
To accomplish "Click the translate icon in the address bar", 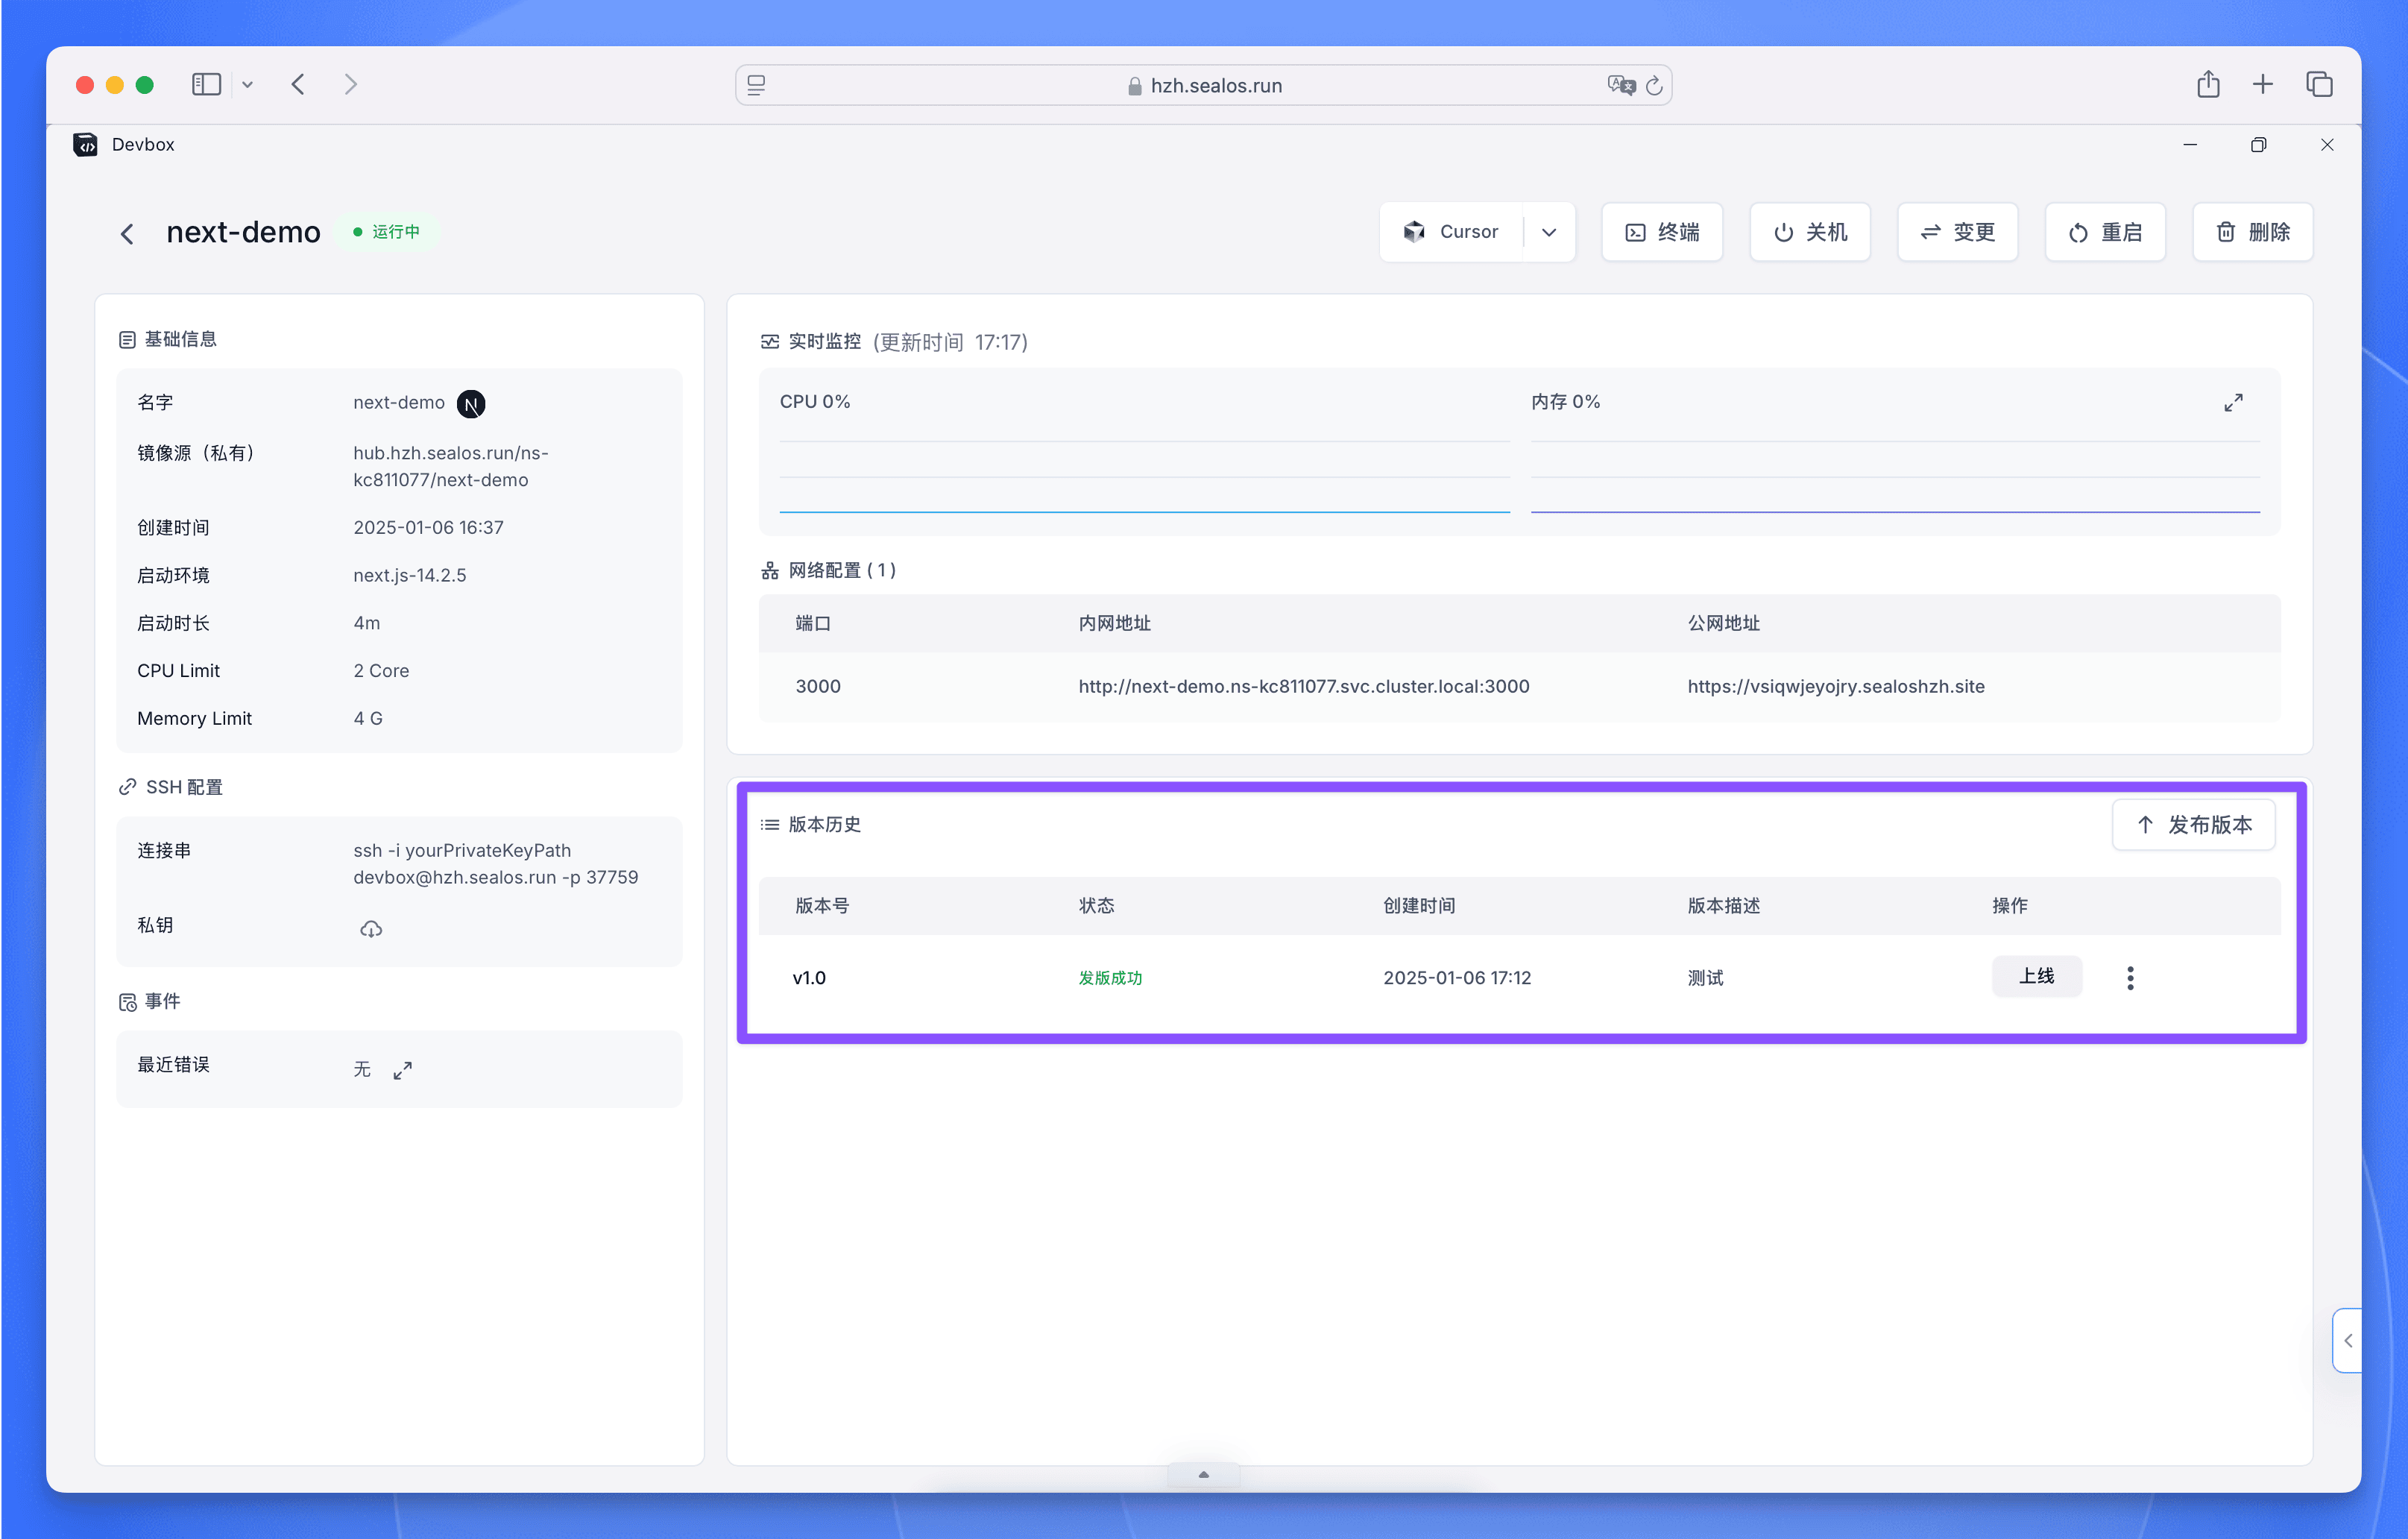I will point(1621,85).
